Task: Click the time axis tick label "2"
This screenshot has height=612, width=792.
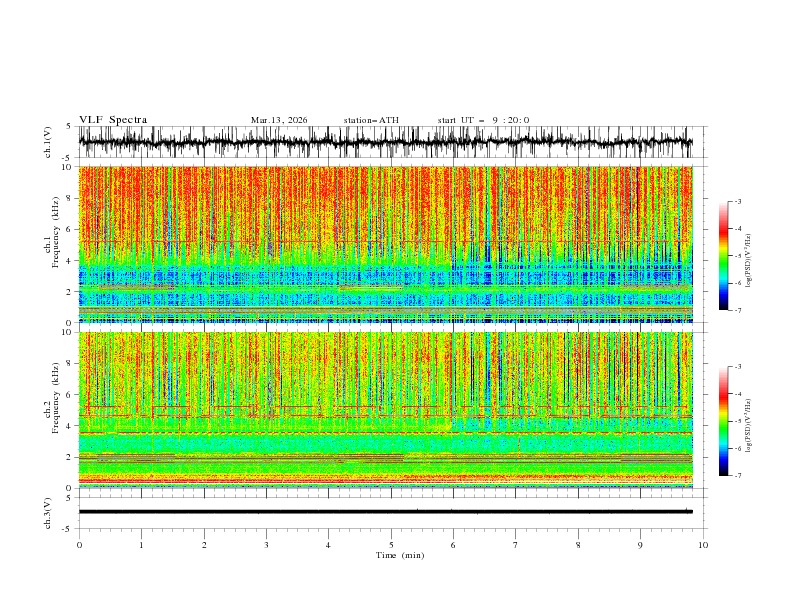Action: click(x=204, y=545)
